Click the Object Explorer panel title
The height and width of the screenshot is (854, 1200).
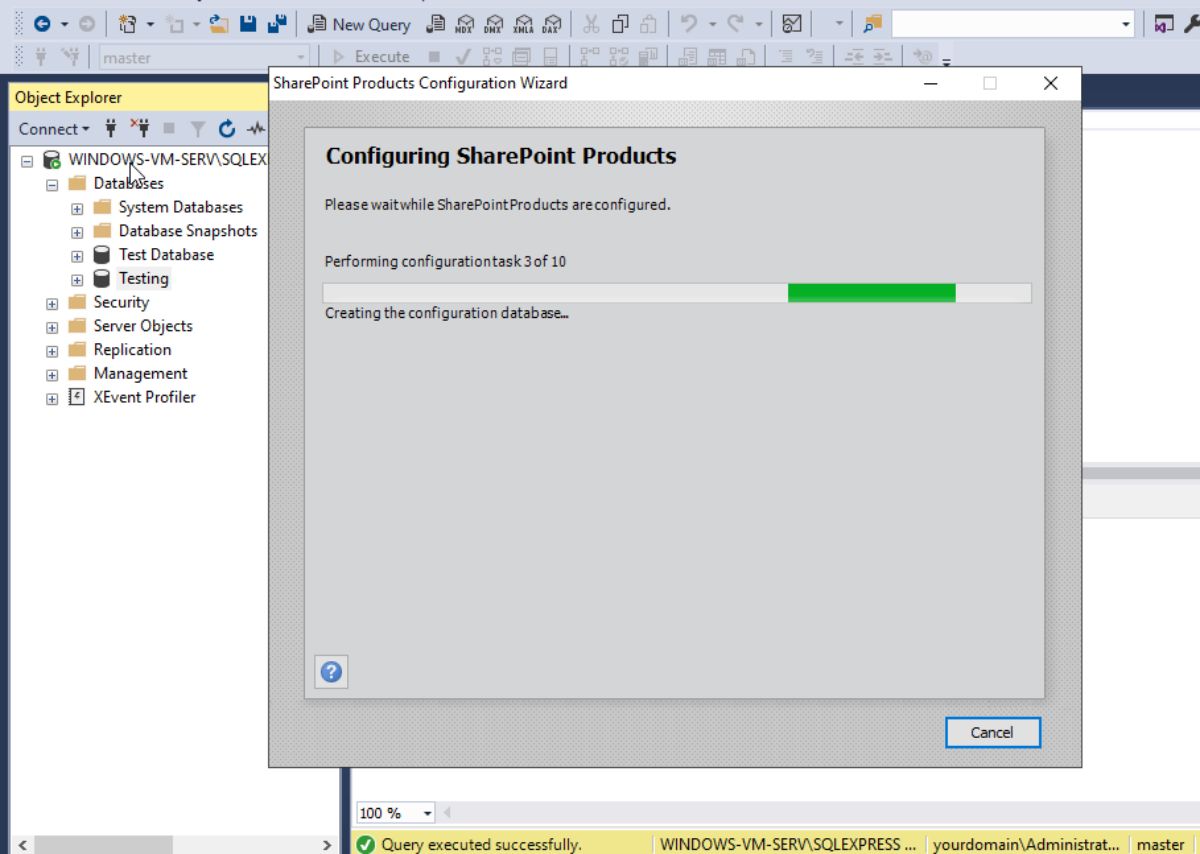click(x=68, y=97)
